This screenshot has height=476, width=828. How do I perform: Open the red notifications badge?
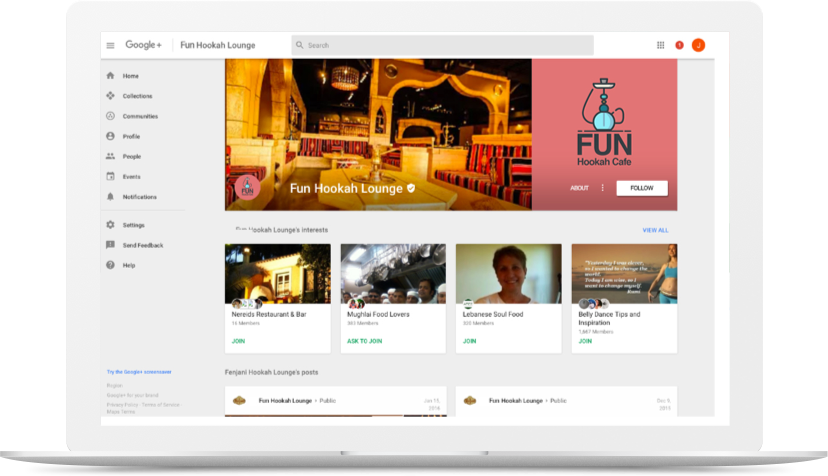680,45
